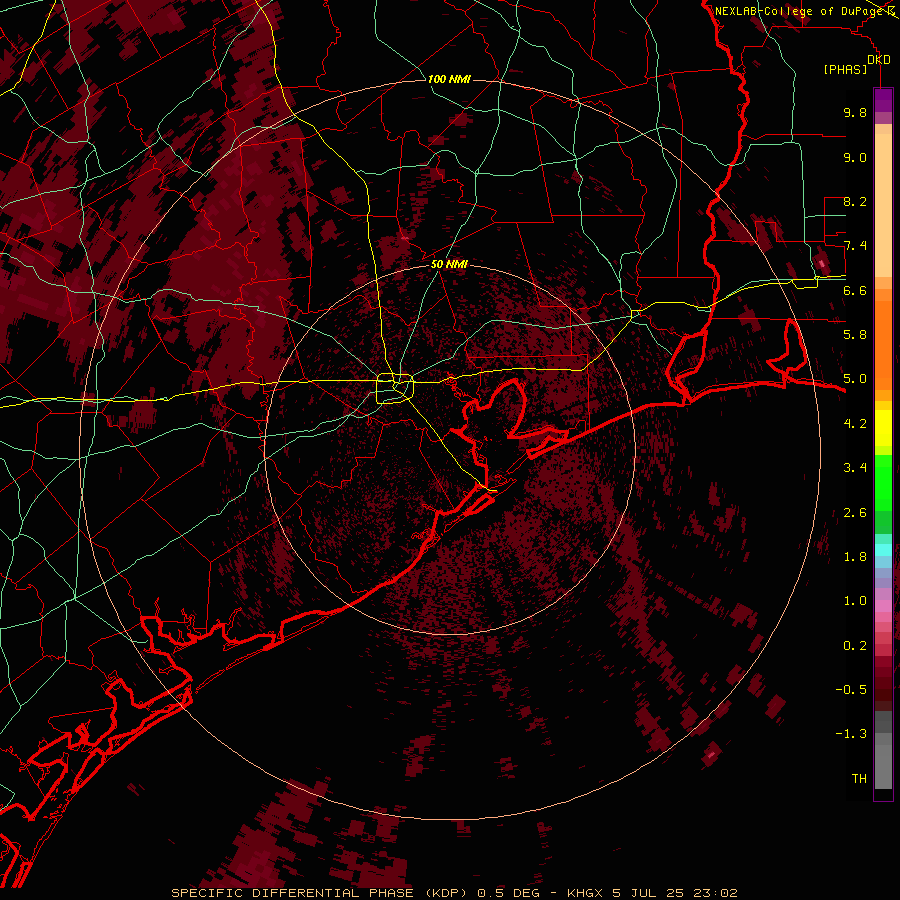Click the -0.5 value on the scale

click(851, 690)
